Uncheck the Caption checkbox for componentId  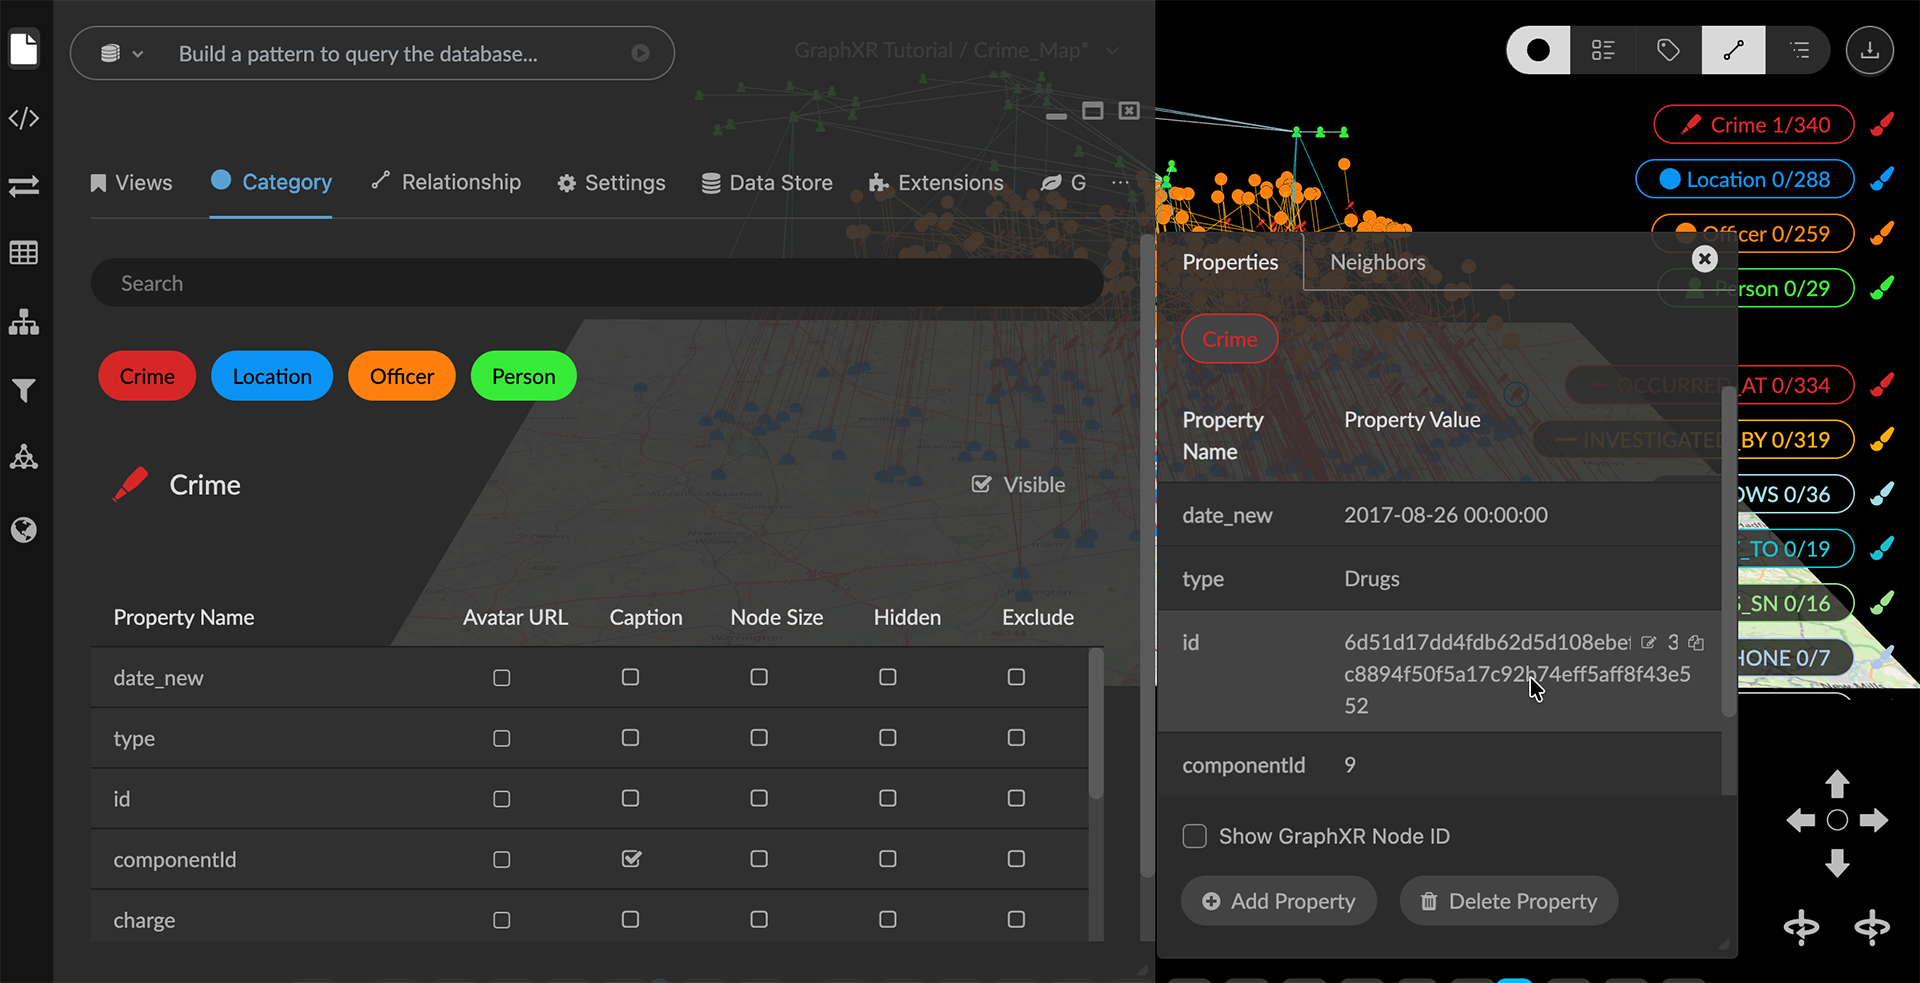[x=631, y=859]
